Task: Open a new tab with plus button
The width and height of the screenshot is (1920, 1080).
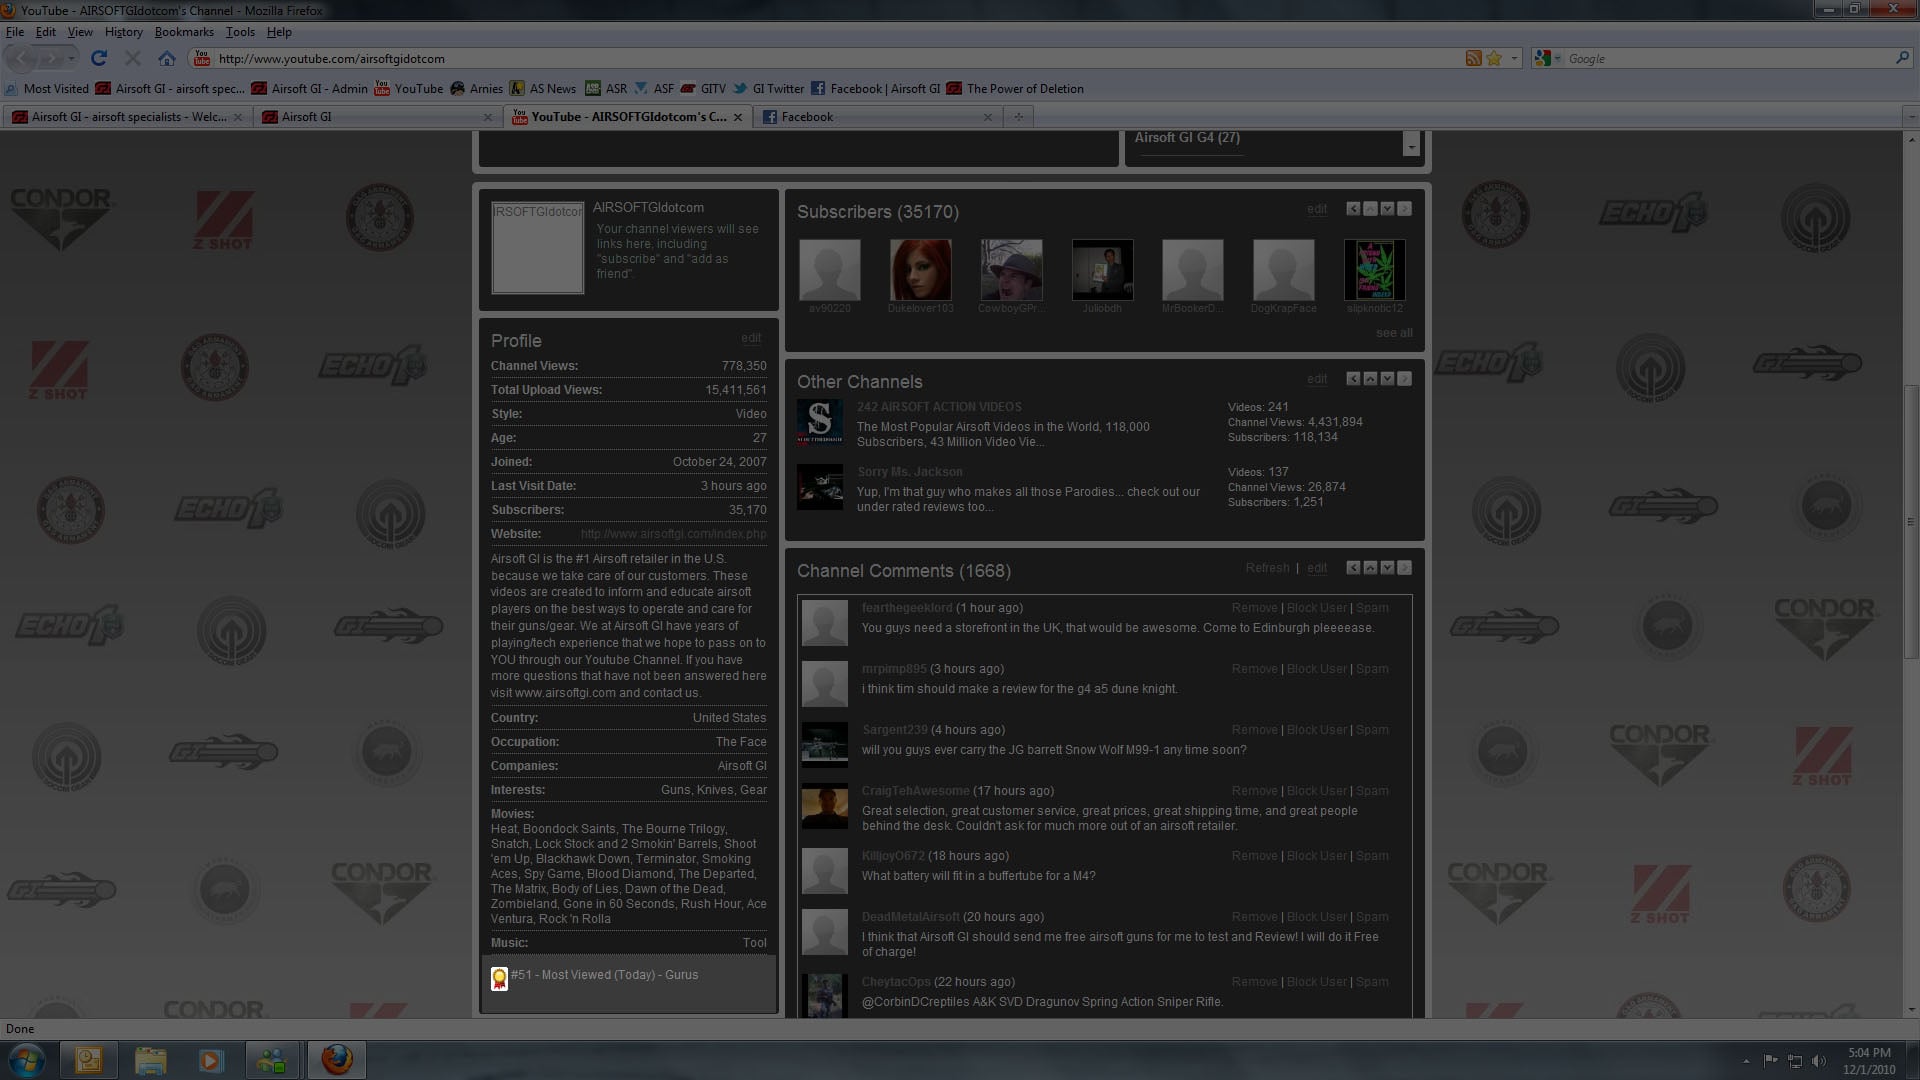Action: click(1018, 117)
